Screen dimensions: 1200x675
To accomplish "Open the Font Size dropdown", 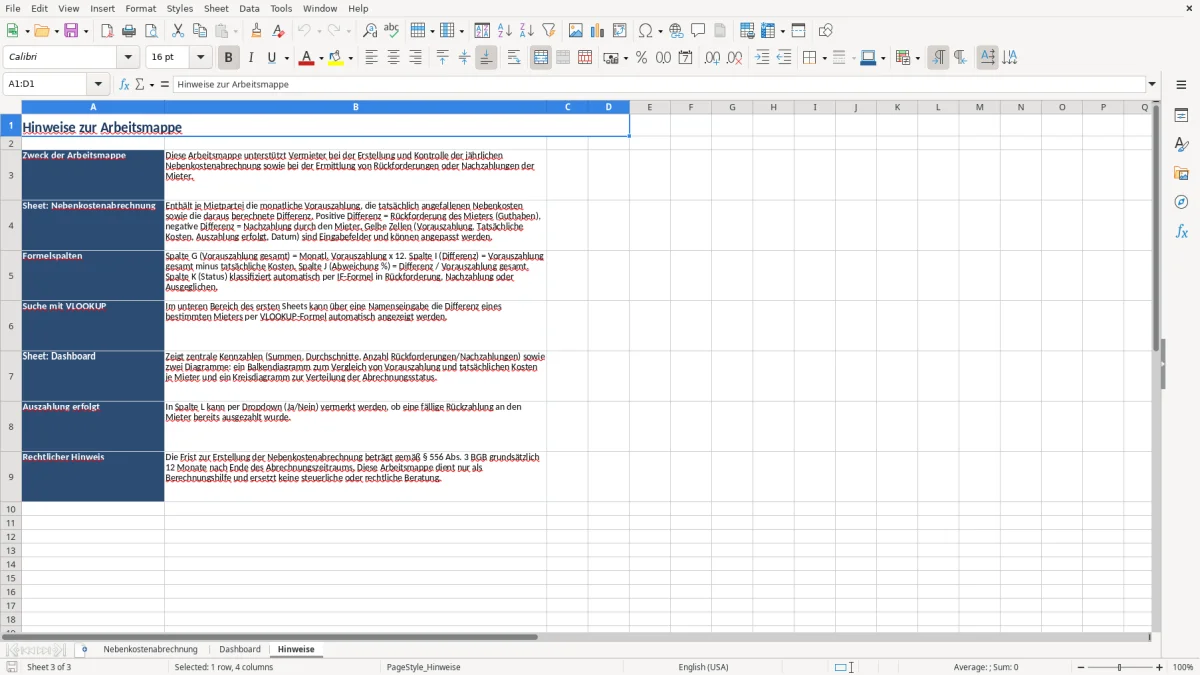I will pos(200,58).
